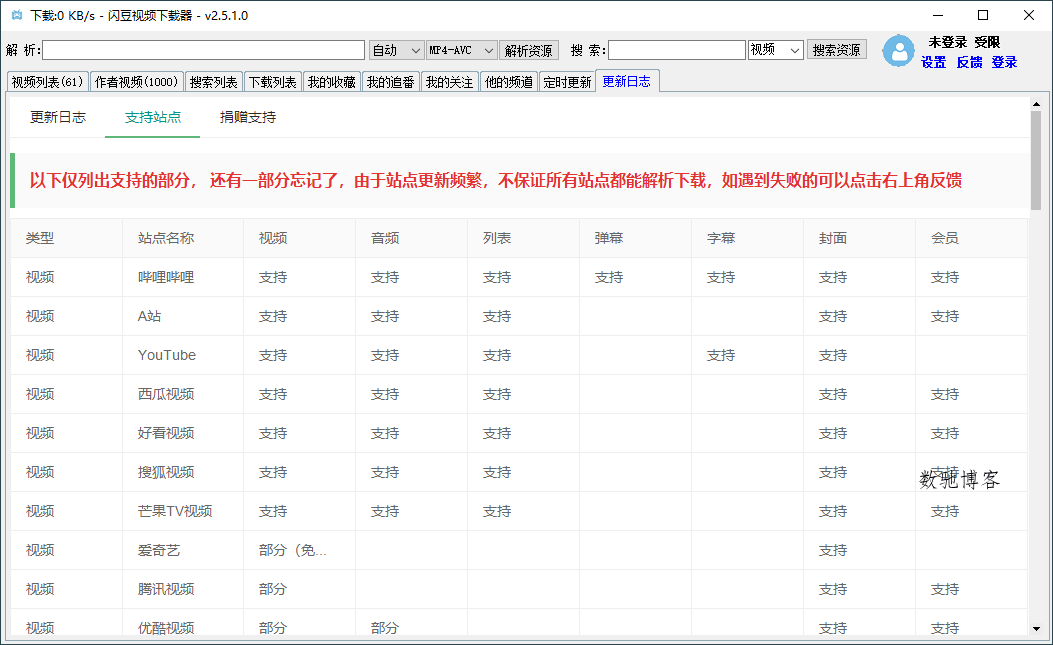Open the 反馈 link
1053x645 pixels.
(x=969, y=62)
